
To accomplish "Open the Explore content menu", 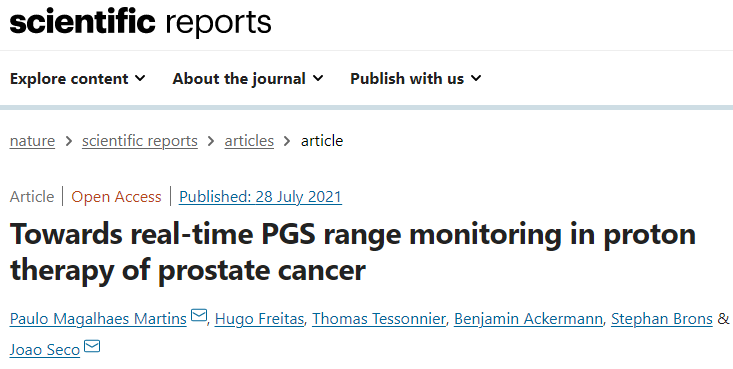I will 78,79.
